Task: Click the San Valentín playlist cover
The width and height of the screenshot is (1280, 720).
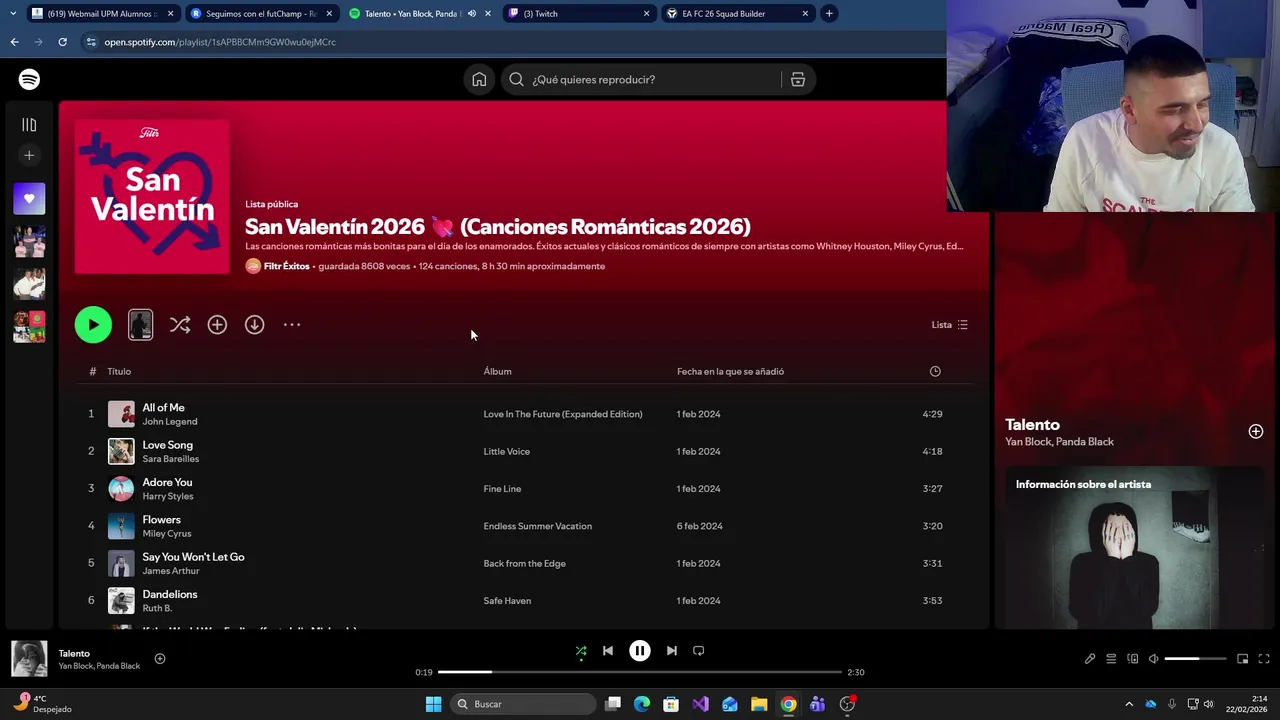Action: click(x=152, y=196)
